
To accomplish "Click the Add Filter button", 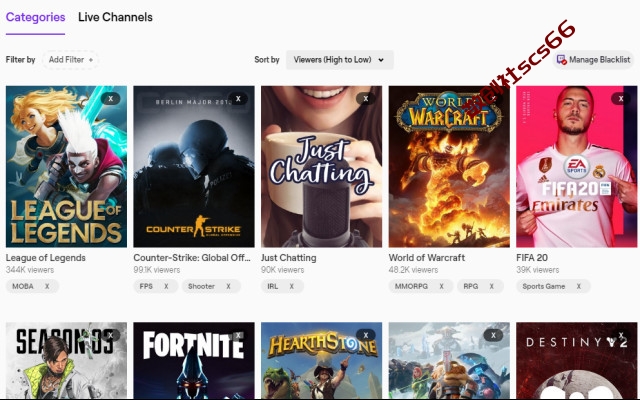I will tap(71, 60).
